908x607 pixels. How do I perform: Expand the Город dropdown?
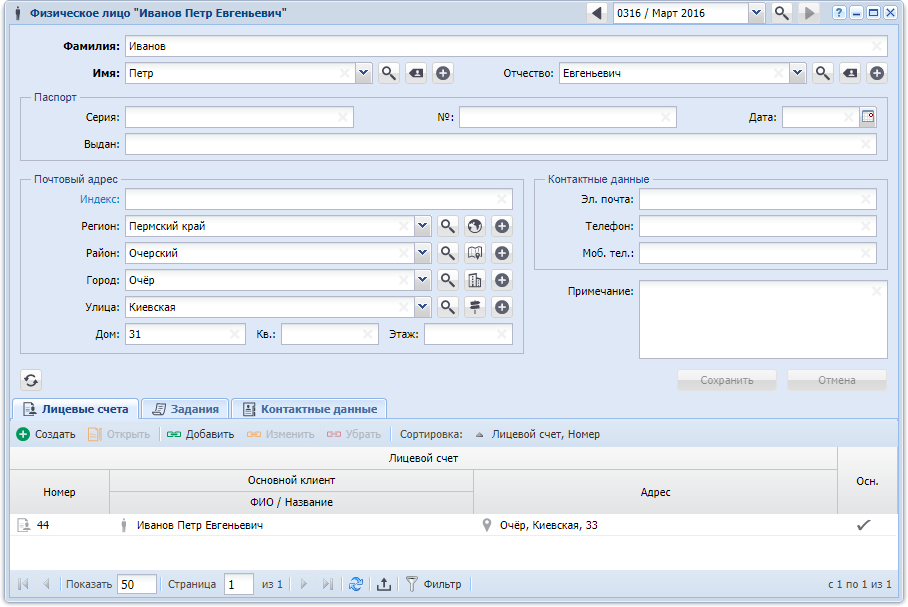423,280
